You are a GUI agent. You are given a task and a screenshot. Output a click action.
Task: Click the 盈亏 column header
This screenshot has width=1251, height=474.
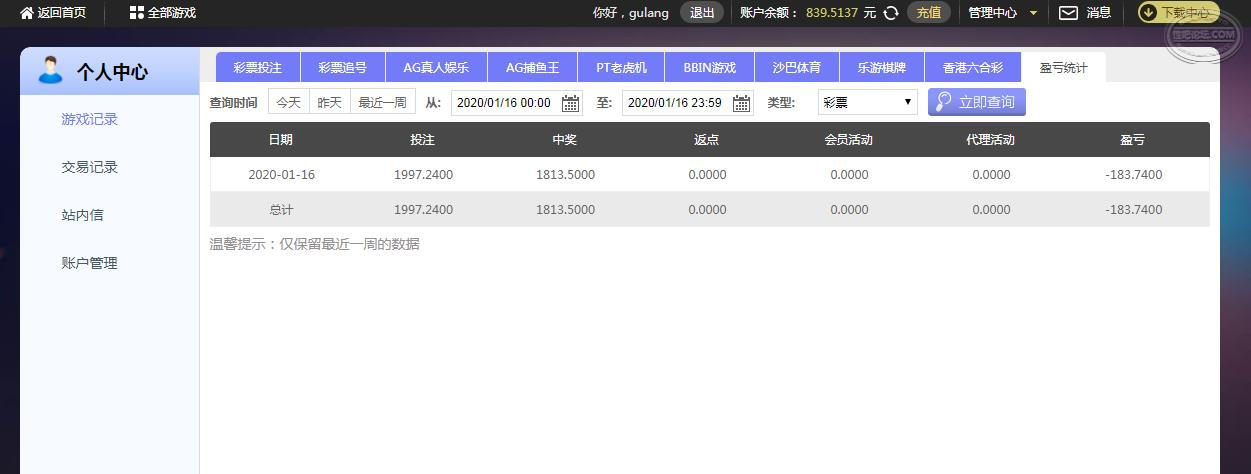tap(1133, 140)
